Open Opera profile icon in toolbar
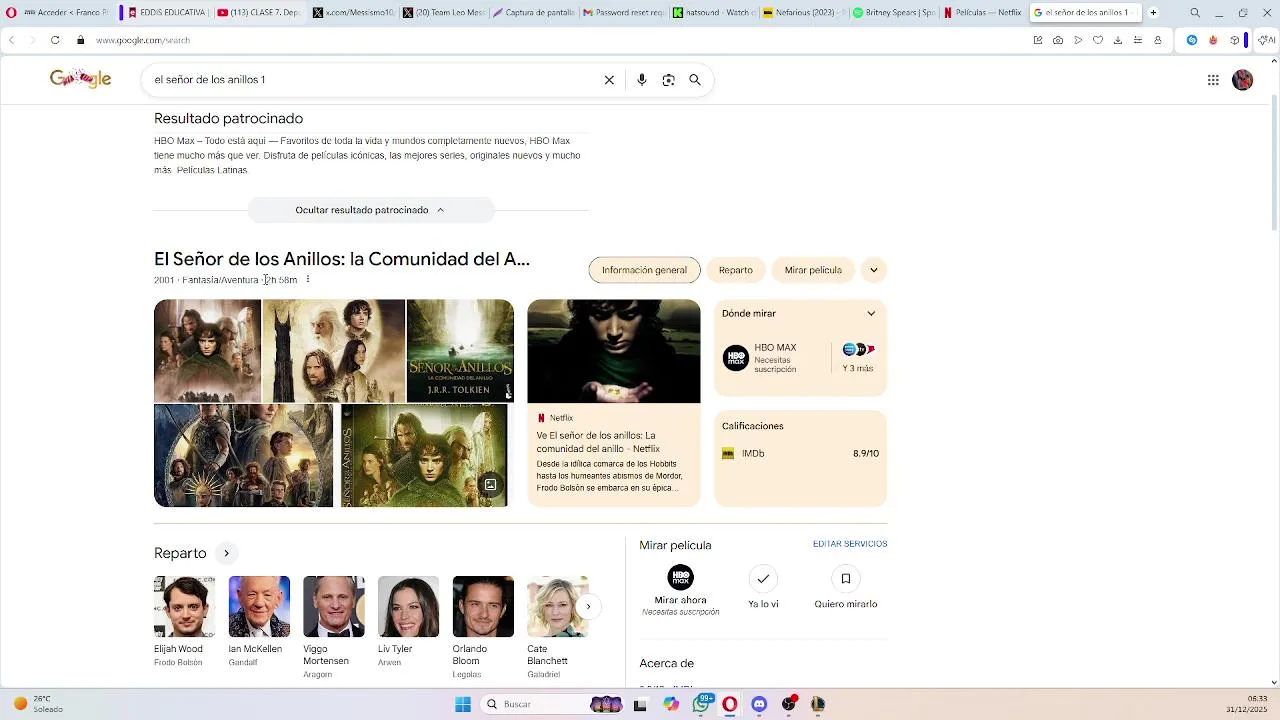 pos(1158,40)
